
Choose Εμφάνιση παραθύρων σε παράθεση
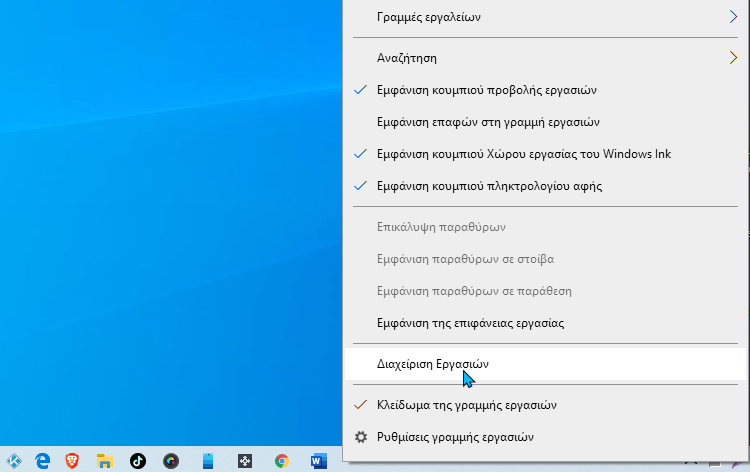coord(545,291)
